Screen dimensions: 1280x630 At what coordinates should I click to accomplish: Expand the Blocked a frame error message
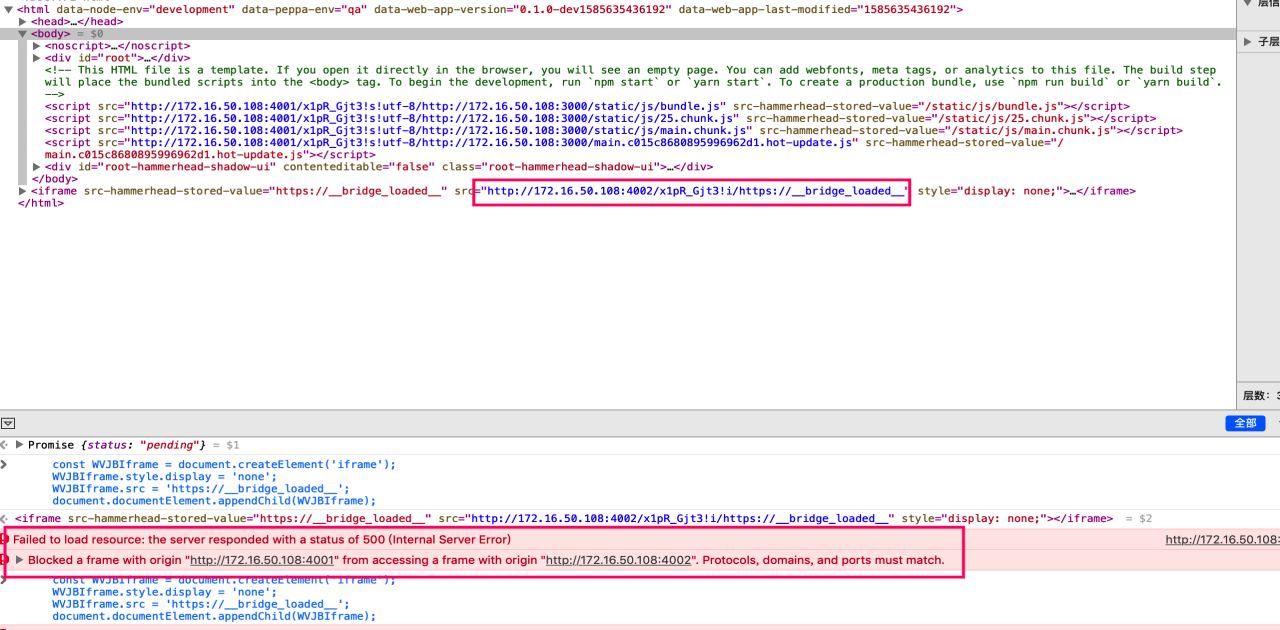(19, 560)
